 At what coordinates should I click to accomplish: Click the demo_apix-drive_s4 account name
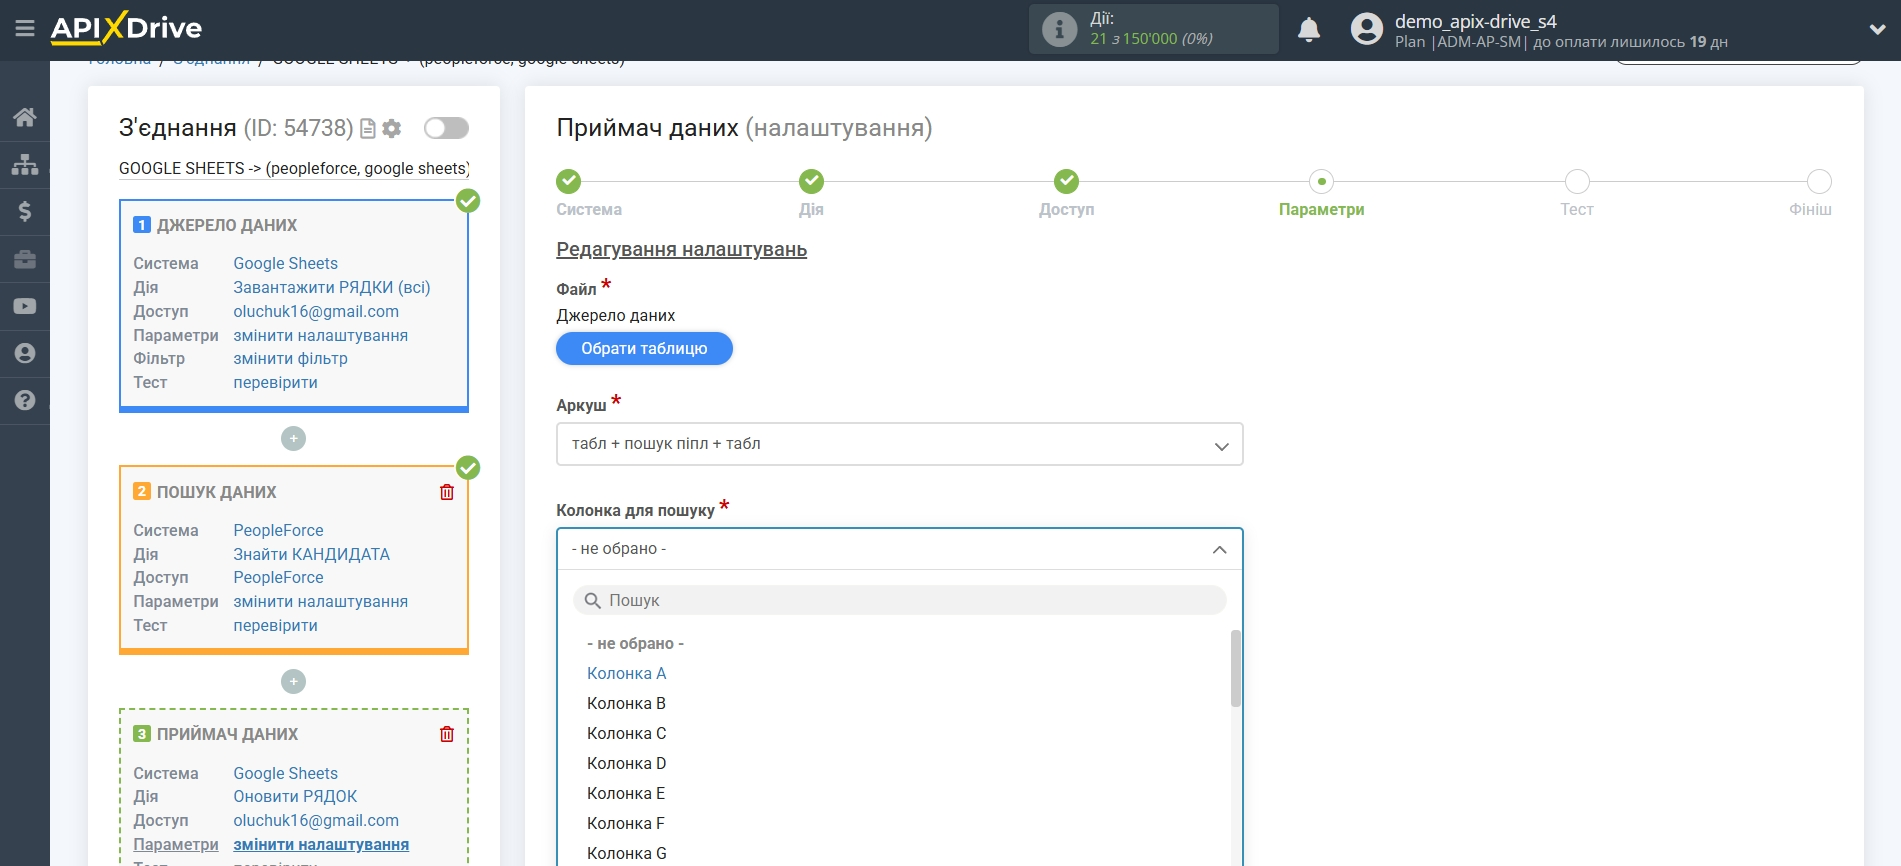[1475, 21]
